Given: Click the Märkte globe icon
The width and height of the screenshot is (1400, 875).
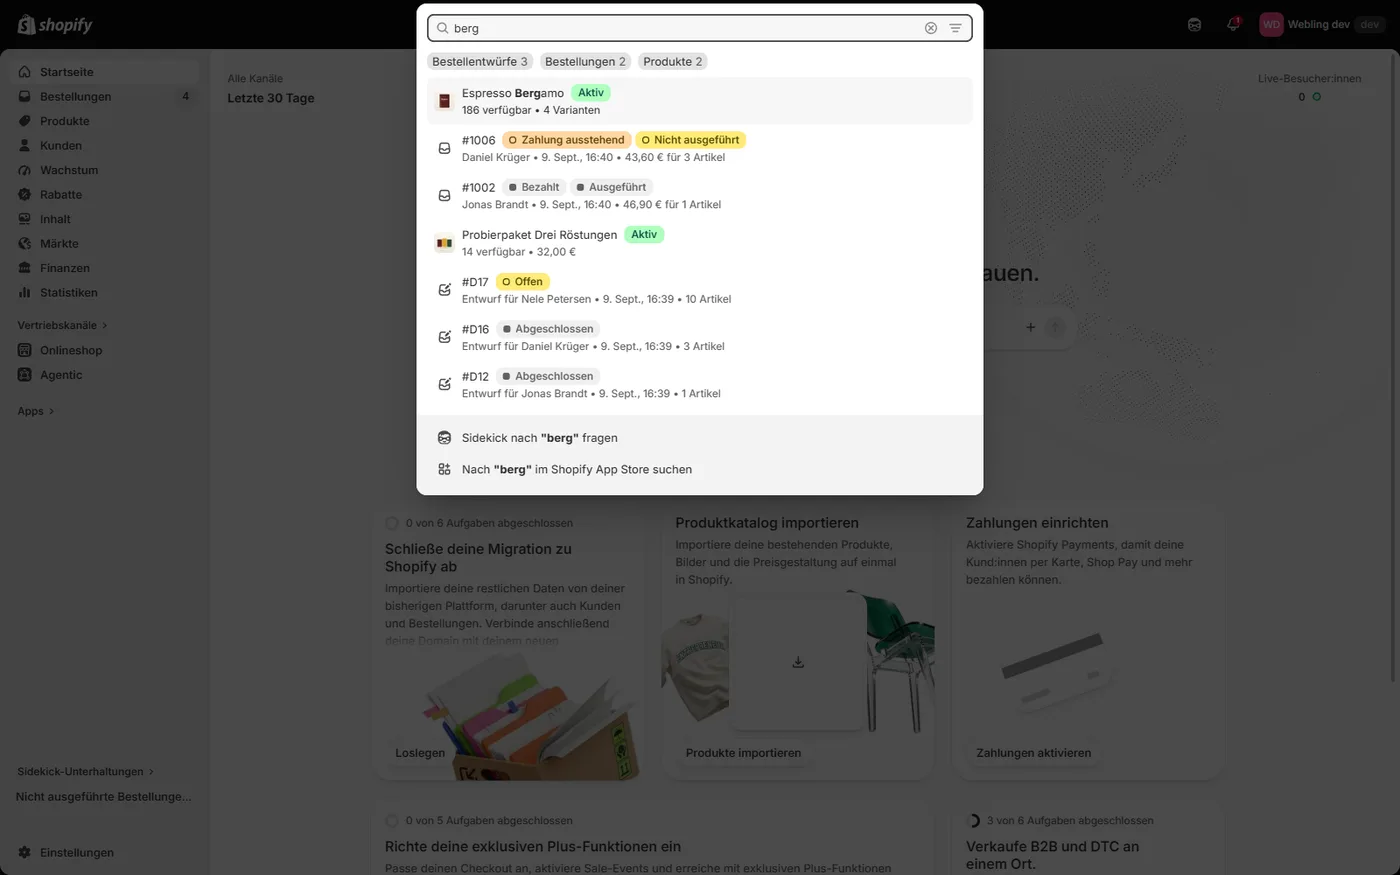Looking at the screenshot, I should pyautogui.click(x=25, y=244).
